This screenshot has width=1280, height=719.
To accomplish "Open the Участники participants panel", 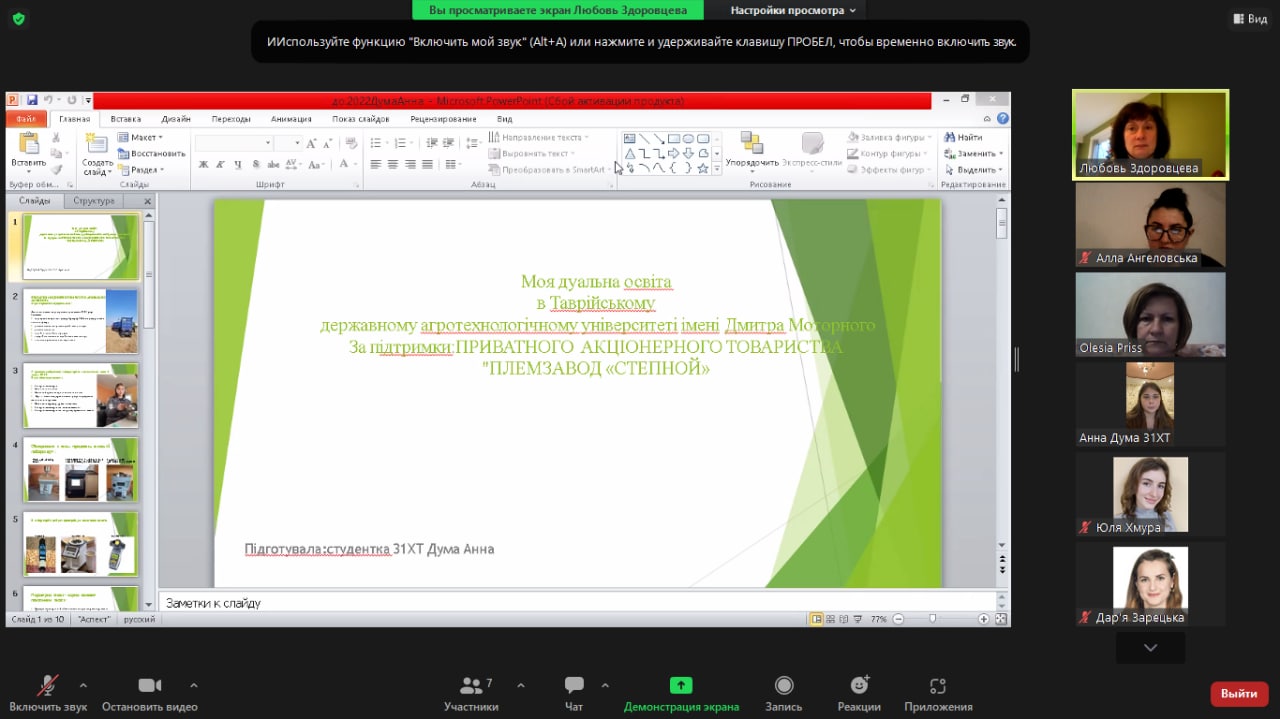I will [471, 693].
